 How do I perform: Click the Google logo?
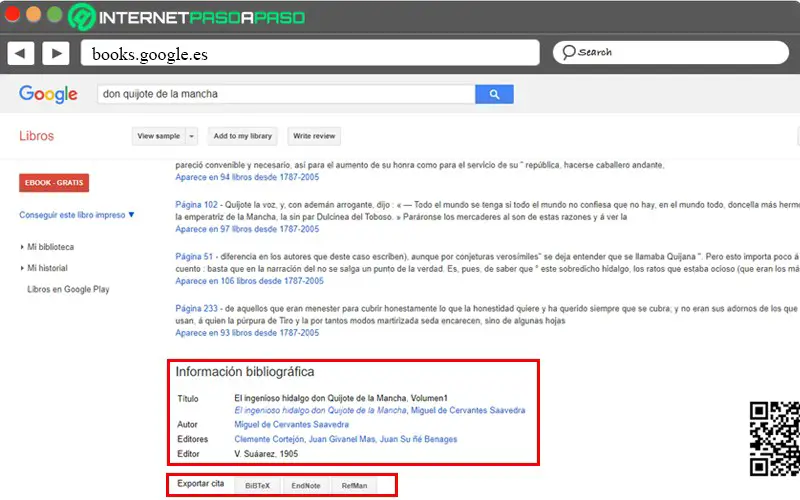(48, 94)
